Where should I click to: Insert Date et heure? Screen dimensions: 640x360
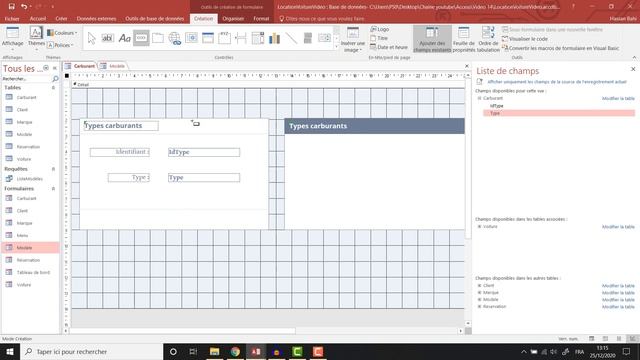[x=389, y=47]
